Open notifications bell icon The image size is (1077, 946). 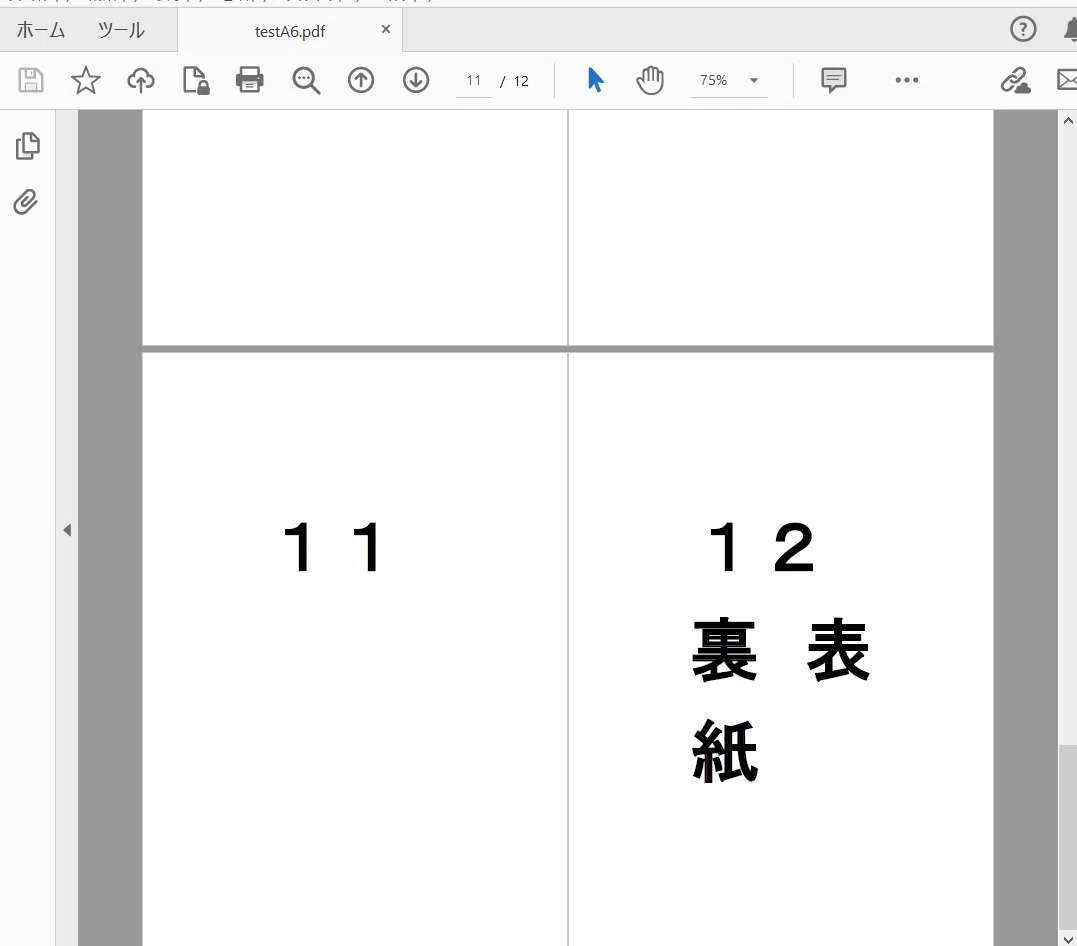pyautogui.click(x=1070, y=30)
